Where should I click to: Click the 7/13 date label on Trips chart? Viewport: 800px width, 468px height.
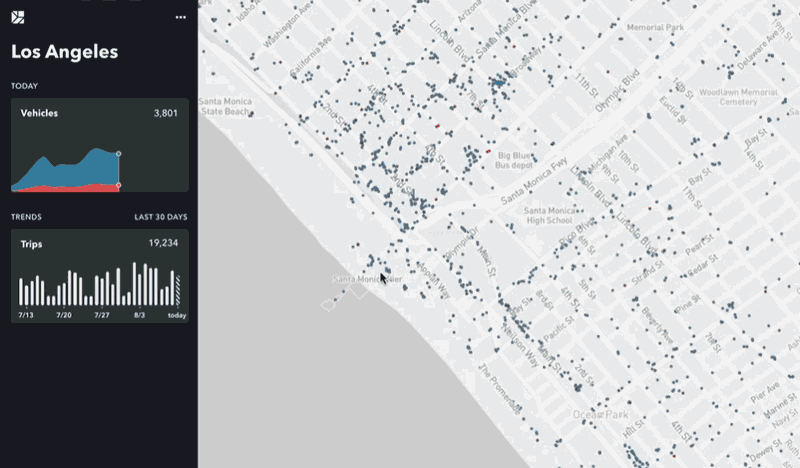(x=26, y=315)
